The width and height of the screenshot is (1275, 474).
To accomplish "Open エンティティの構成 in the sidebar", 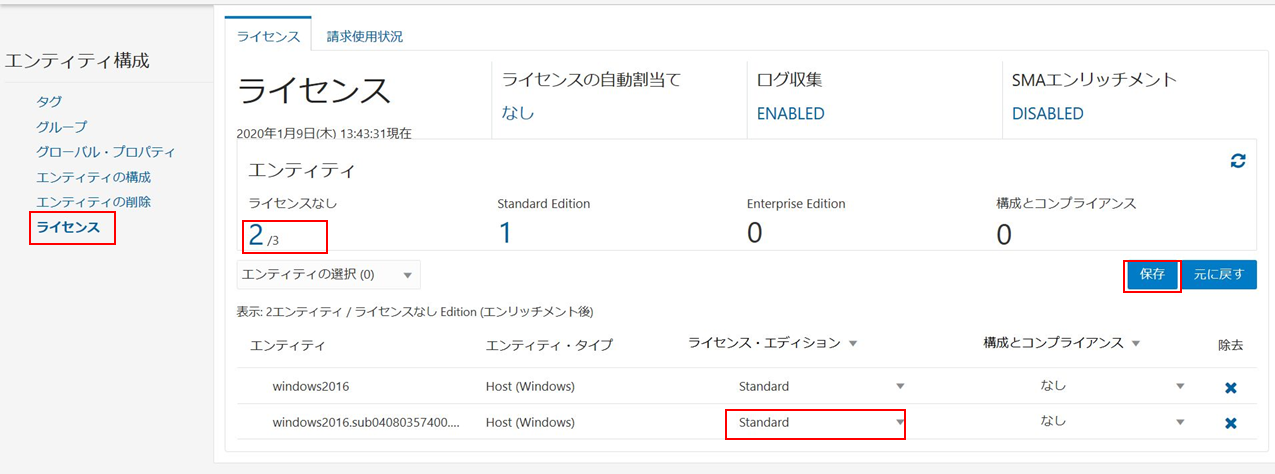I will (94, 177).
